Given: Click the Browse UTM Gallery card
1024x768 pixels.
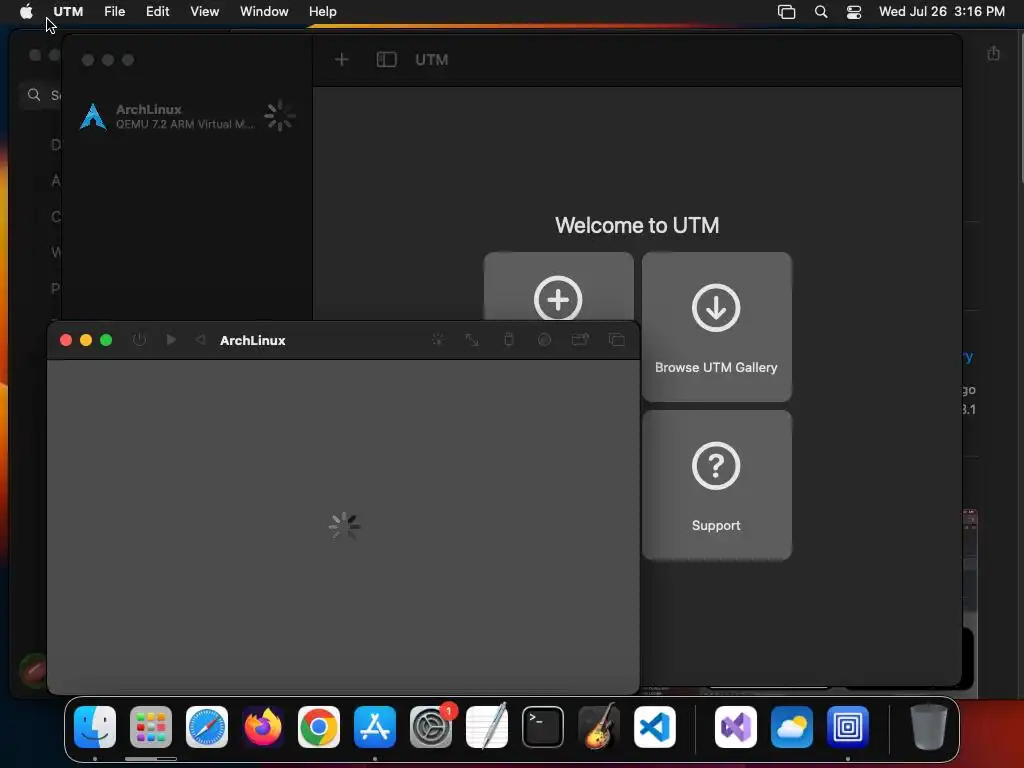Looking at the screenshot, I should click(716, 327).
